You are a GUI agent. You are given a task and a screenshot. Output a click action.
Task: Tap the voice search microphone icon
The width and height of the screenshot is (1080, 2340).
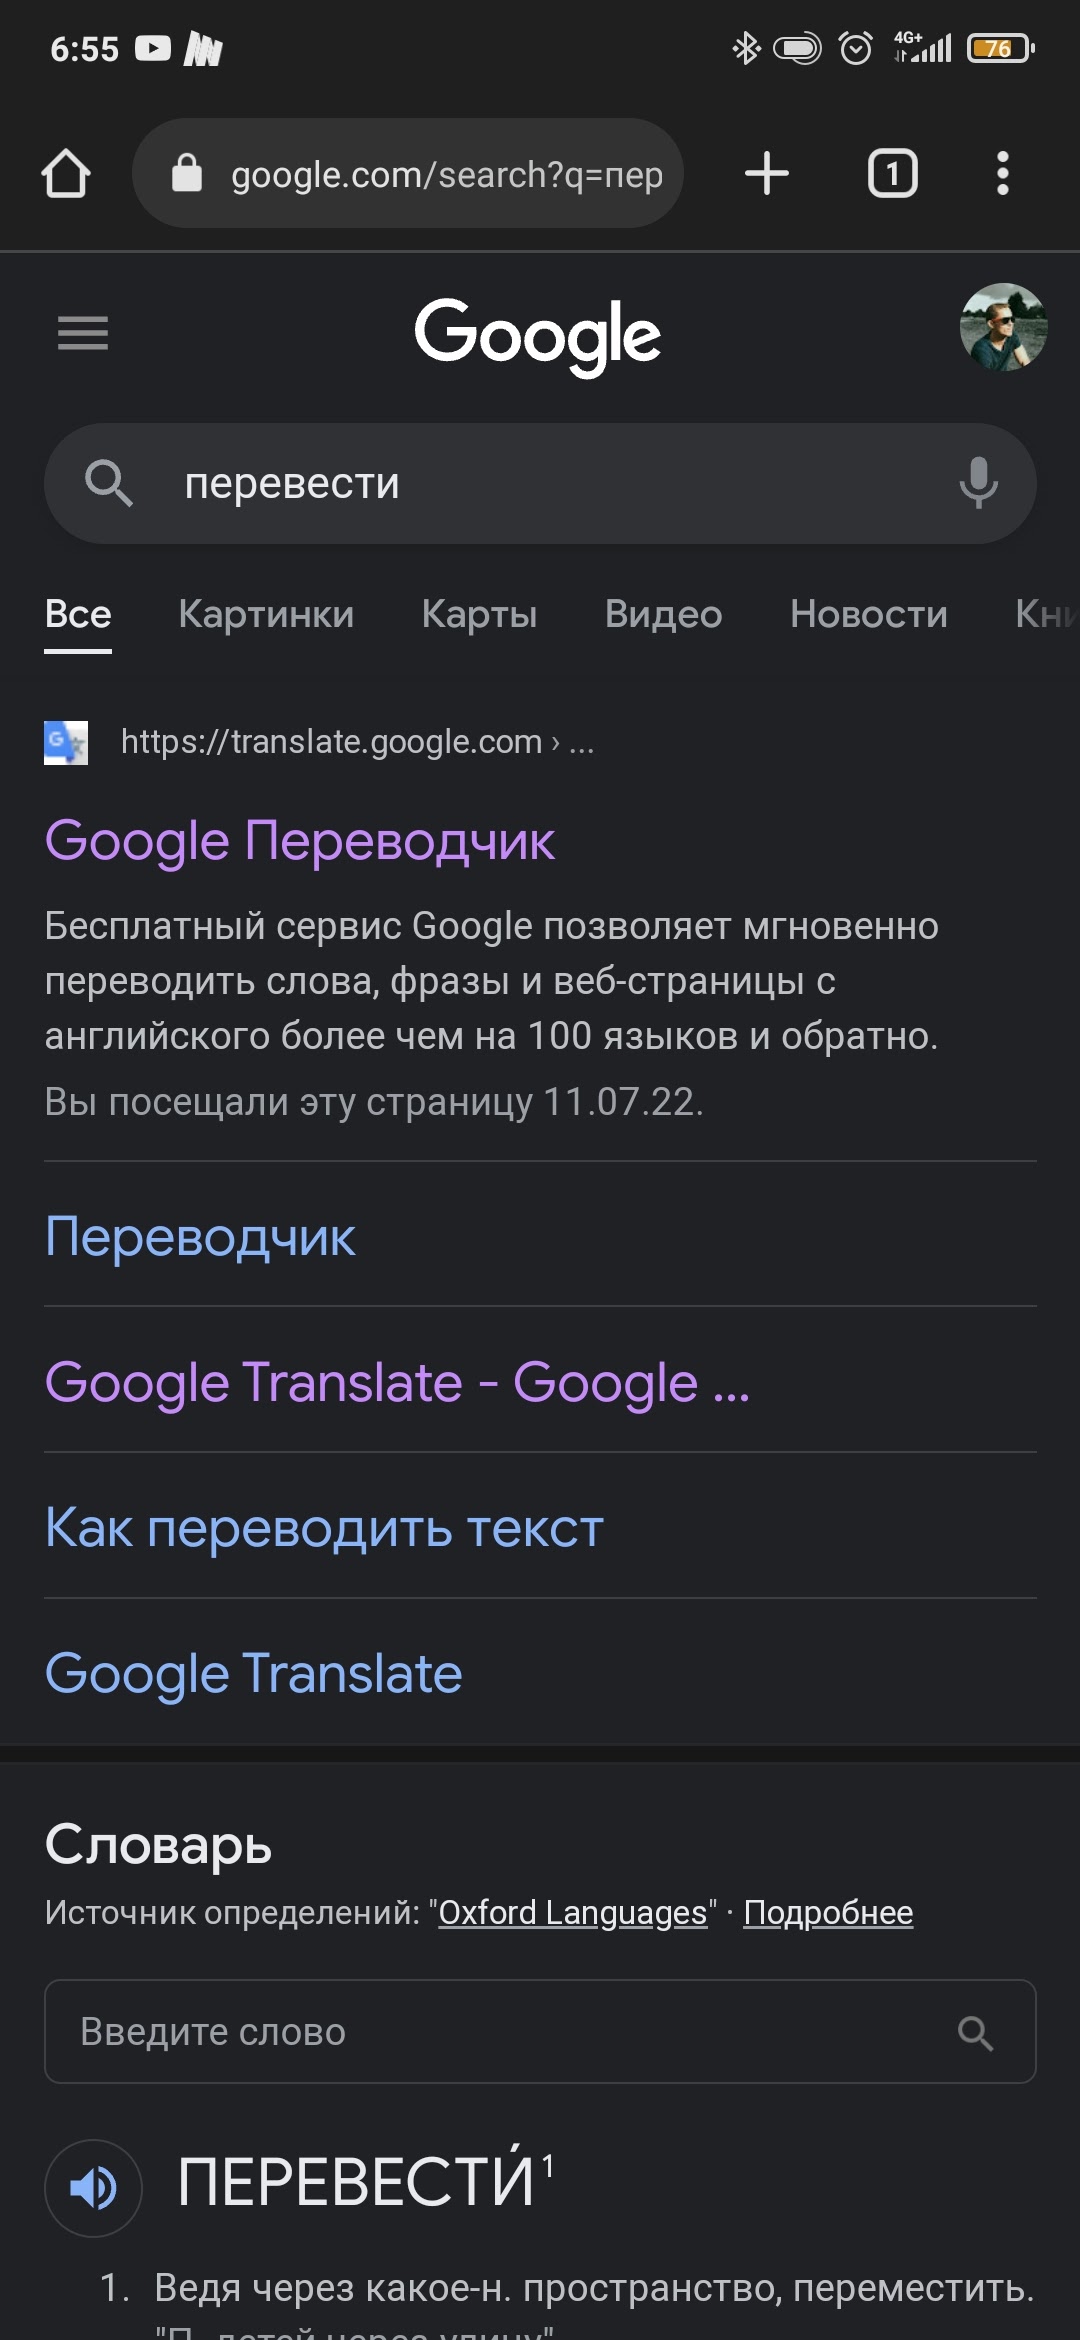pos(978,483)
